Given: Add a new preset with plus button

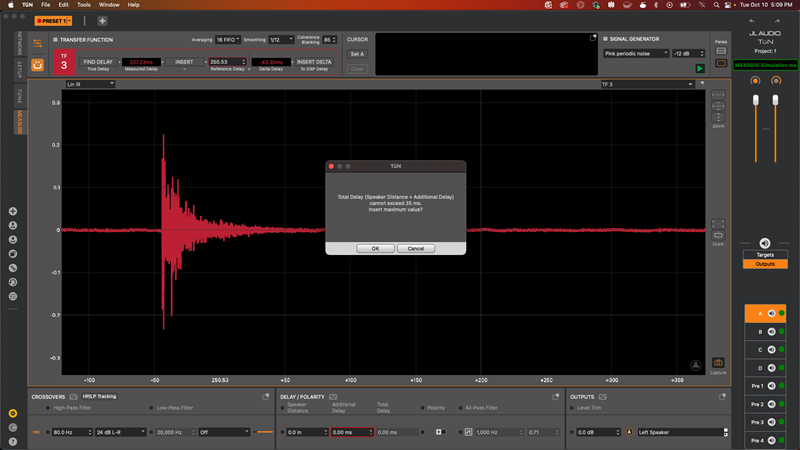Looking at the screenshot, I should (x=102, y=21).
